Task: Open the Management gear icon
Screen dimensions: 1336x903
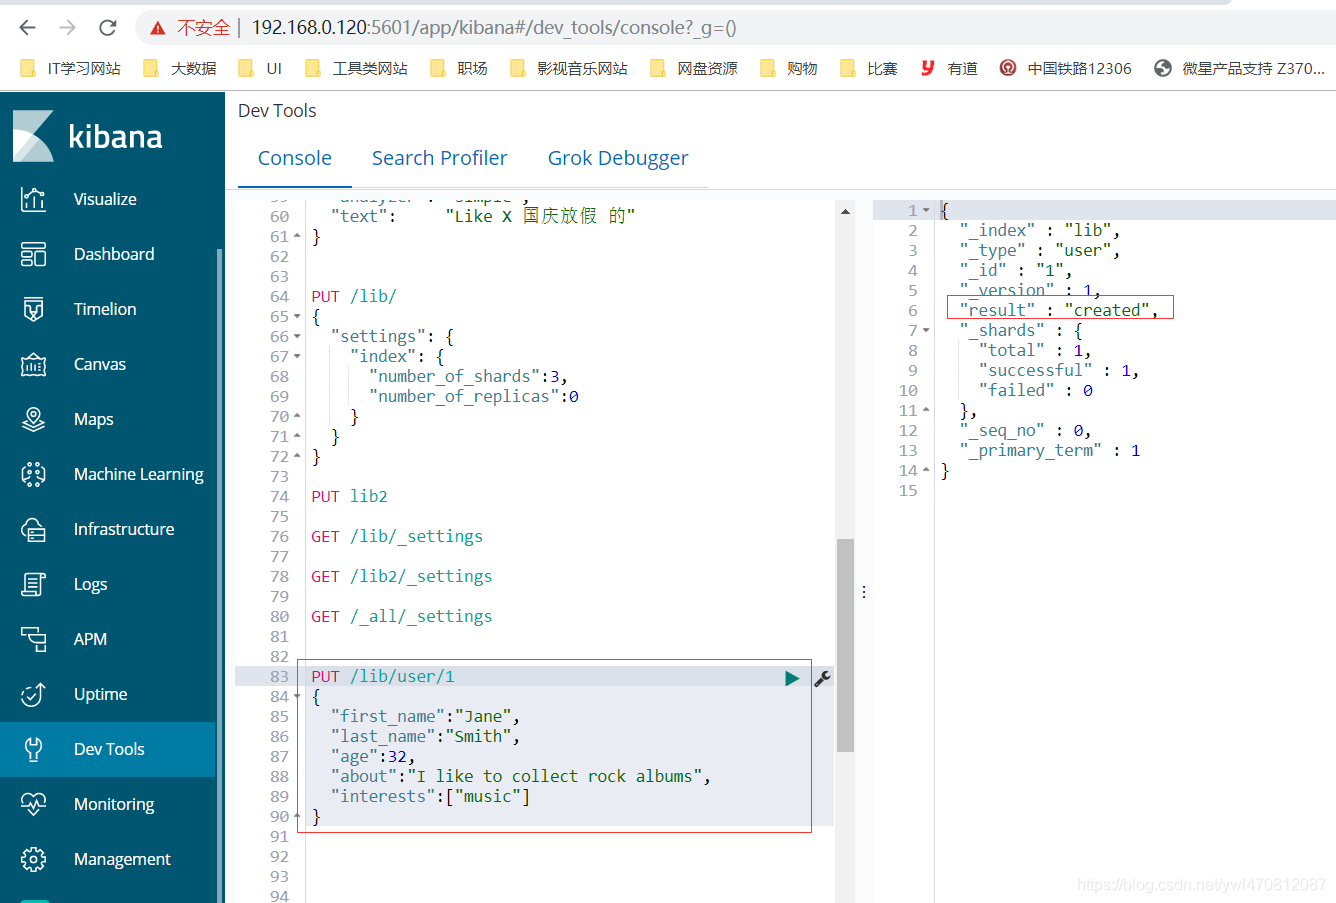Action: 33,859
